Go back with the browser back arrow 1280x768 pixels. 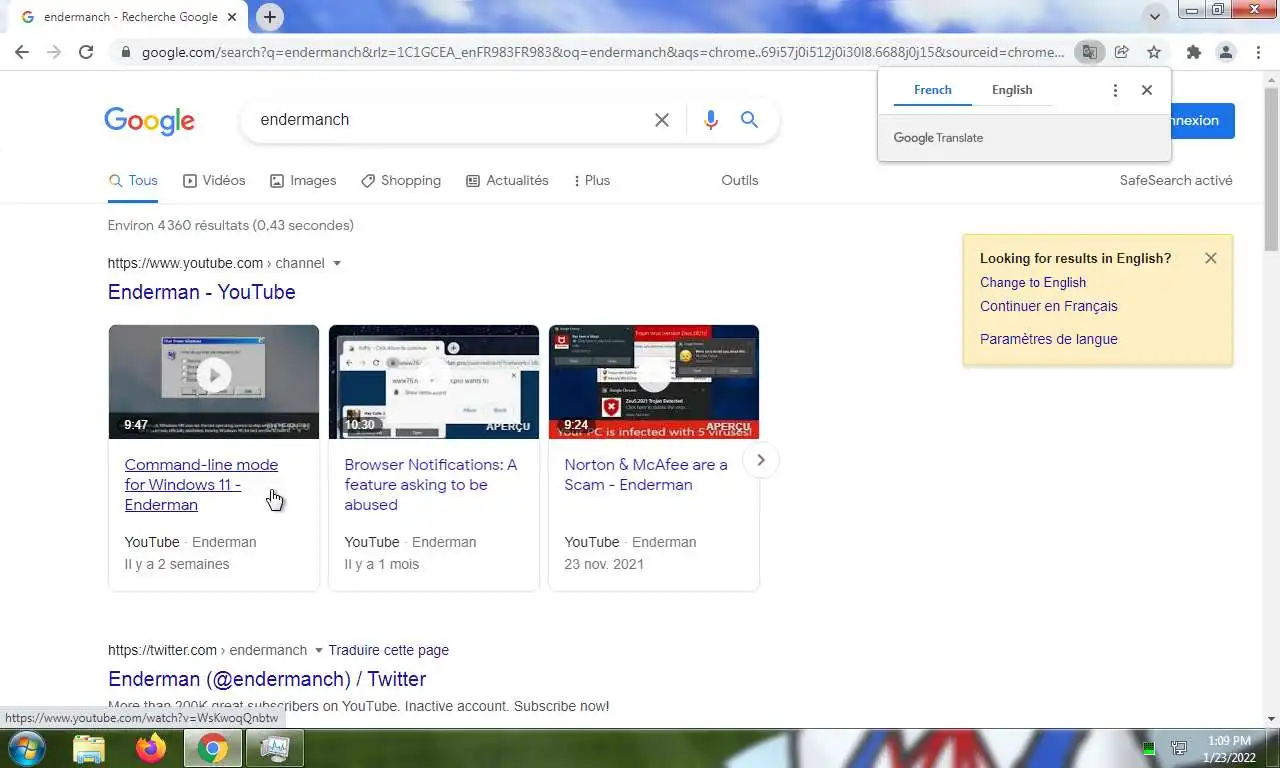[22, 52]
